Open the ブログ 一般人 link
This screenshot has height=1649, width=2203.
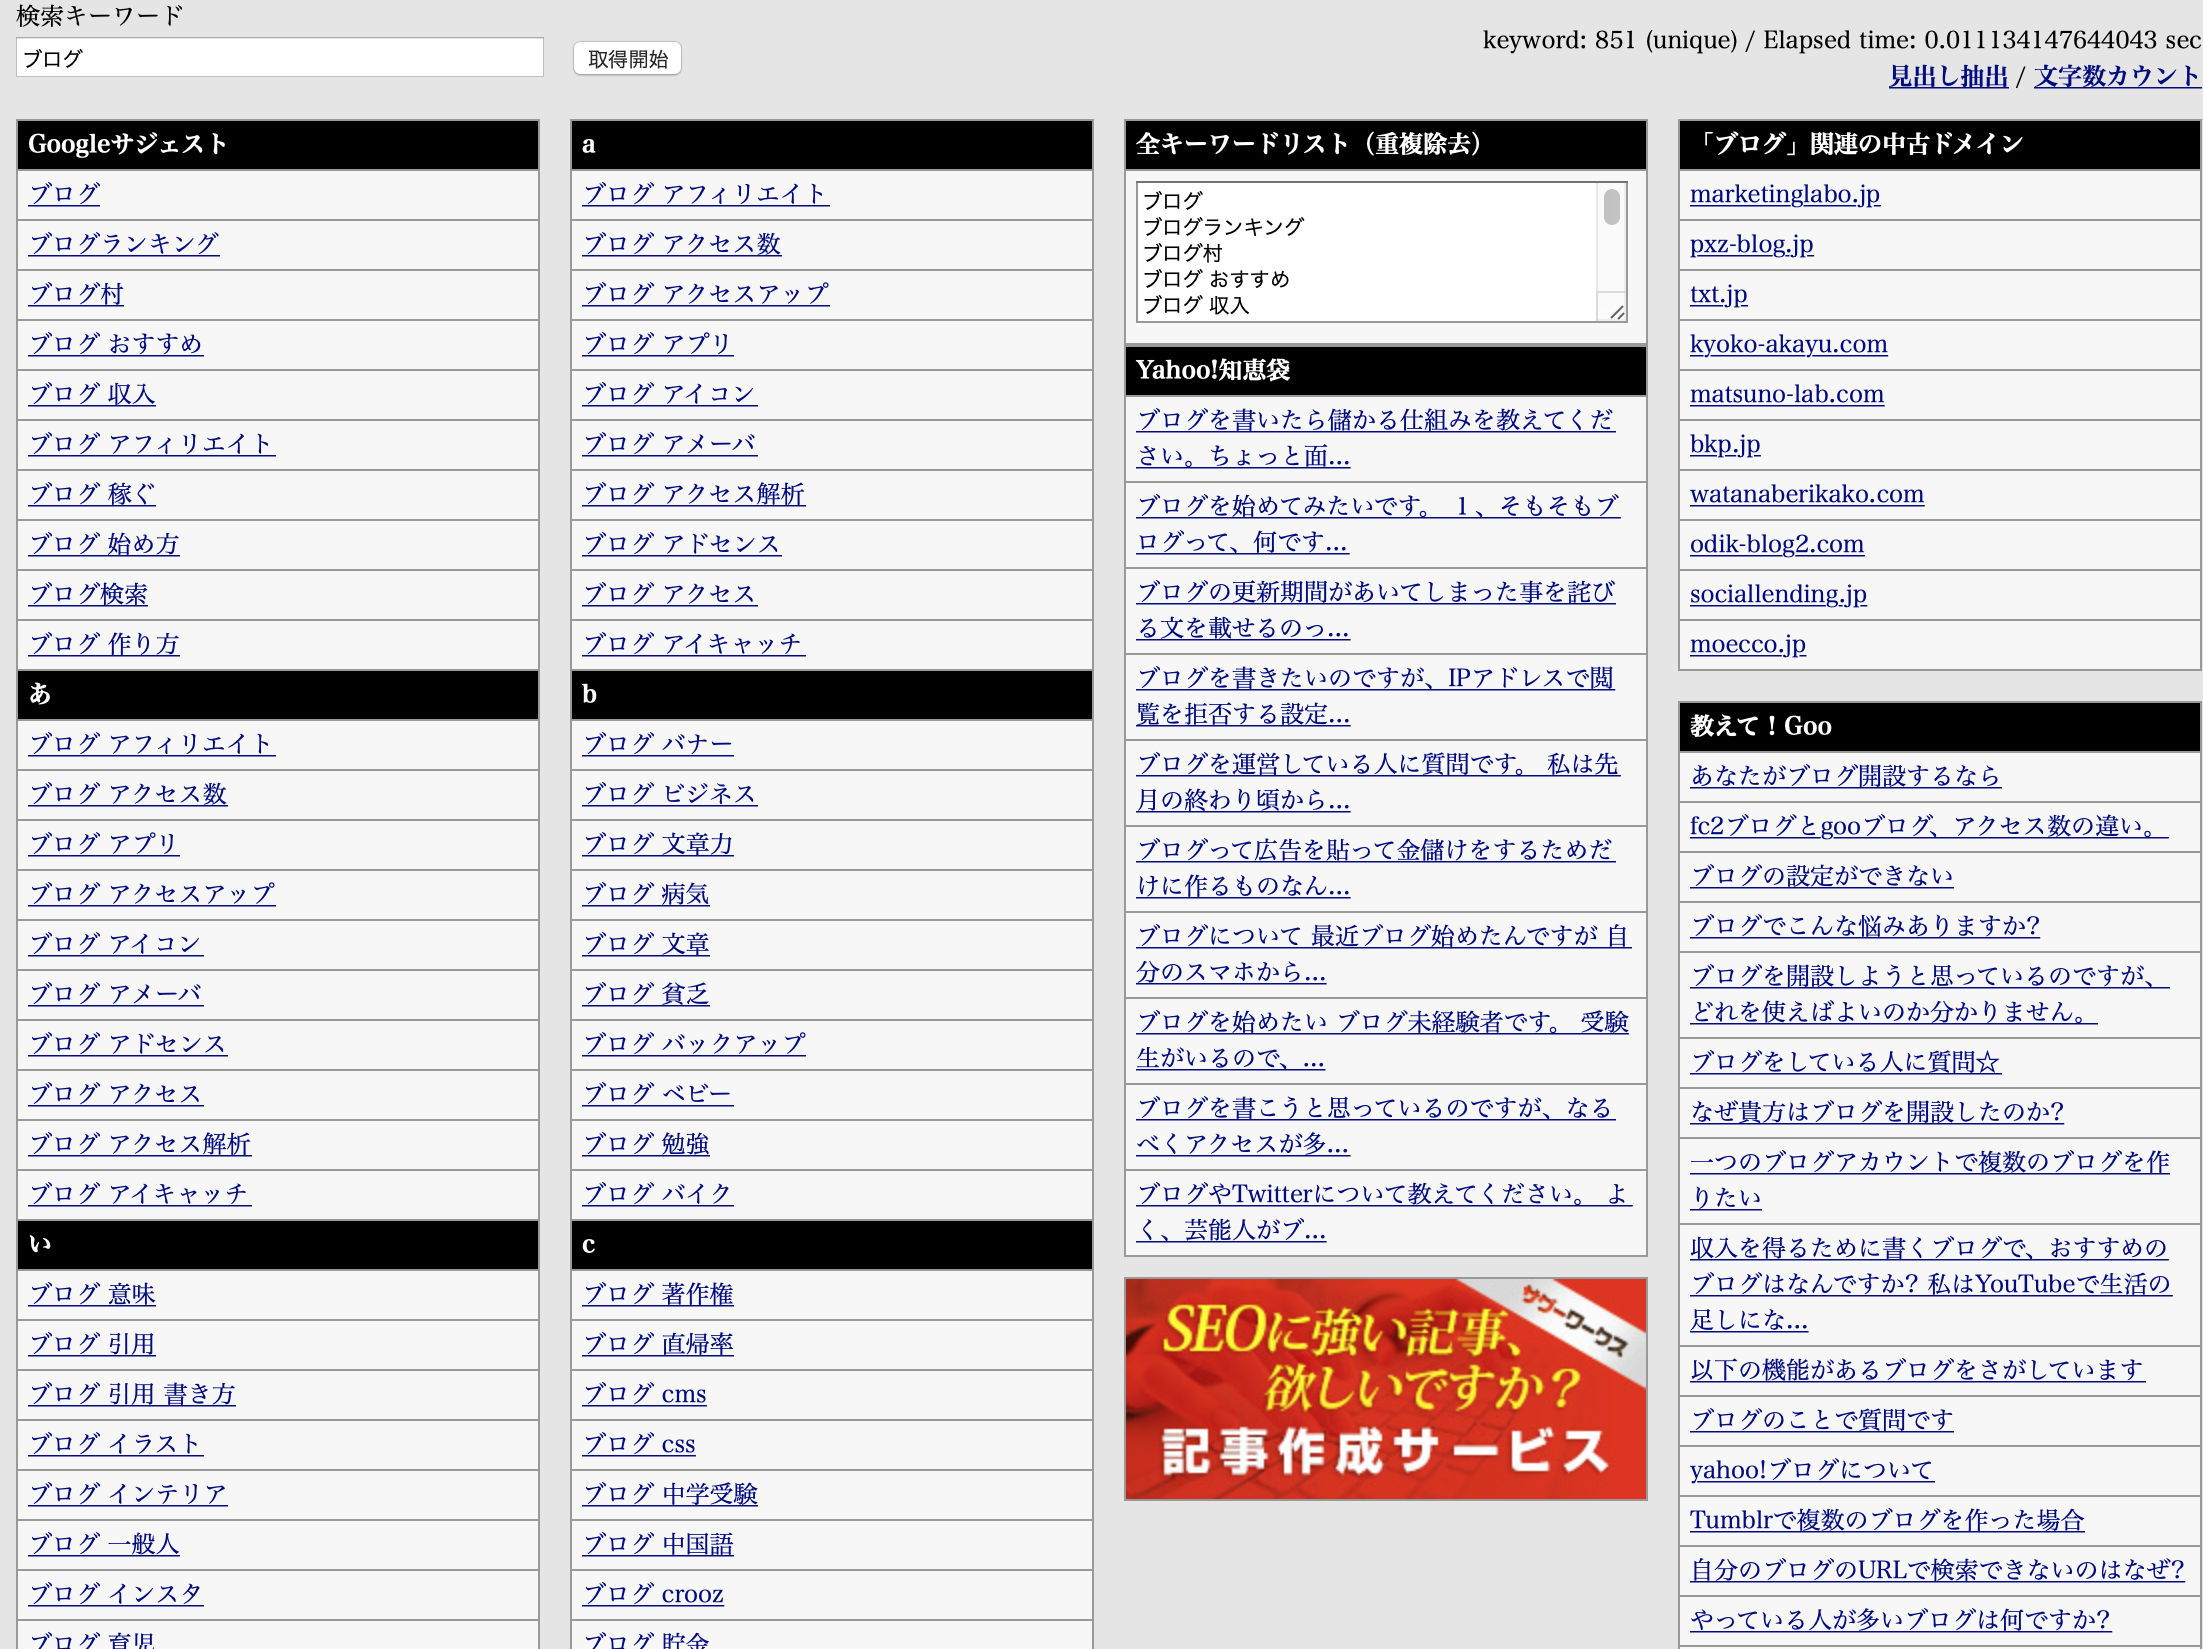(104, 1544)
